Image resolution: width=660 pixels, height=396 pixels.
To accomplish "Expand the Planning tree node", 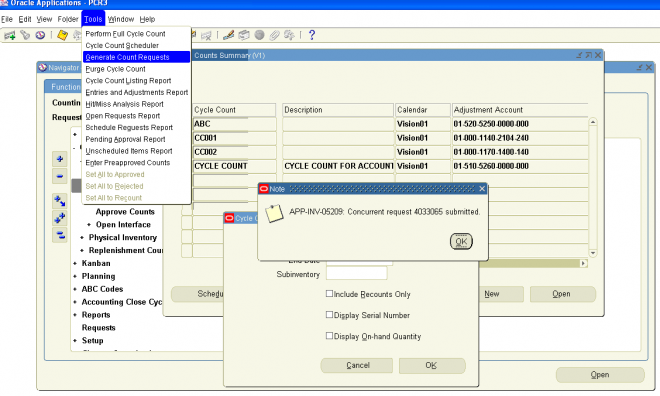I will 75,276.
